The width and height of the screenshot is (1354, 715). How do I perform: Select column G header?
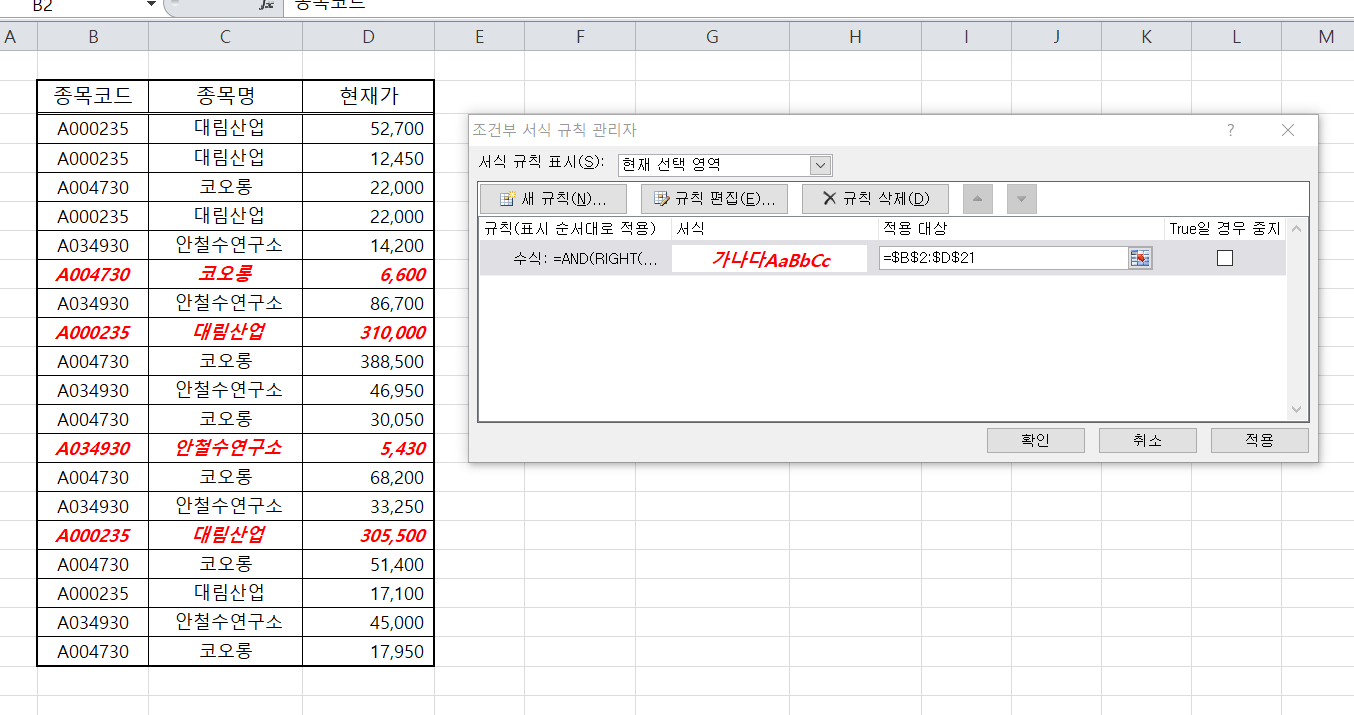[712, 37]
